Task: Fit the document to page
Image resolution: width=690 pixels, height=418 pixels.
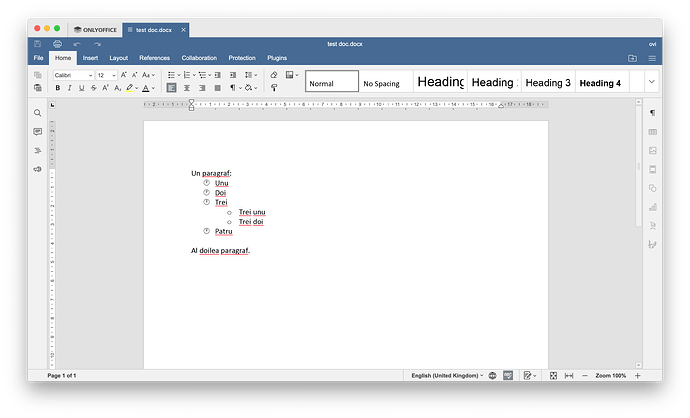Action: coord(553,375)
